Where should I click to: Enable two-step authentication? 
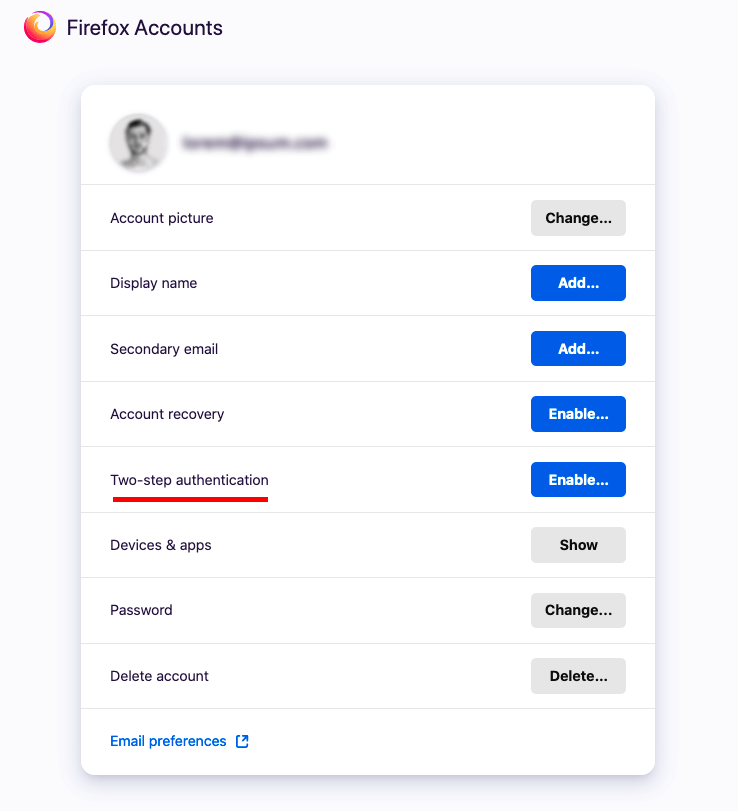tap(578, 480)
